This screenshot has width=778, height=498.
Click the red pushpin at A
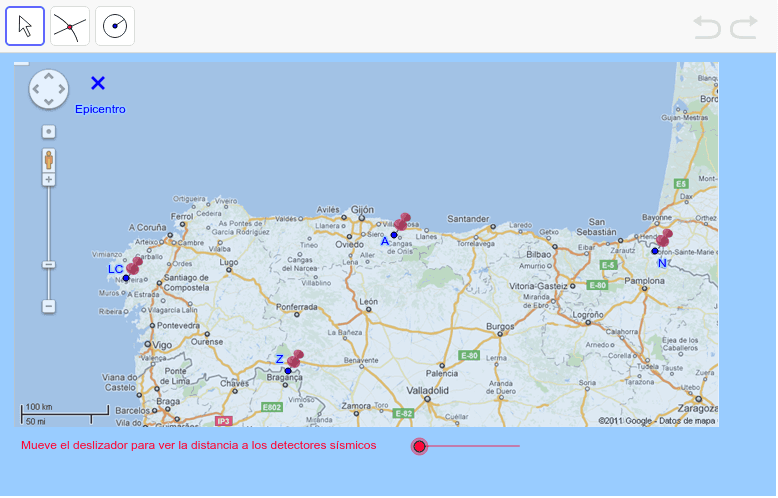tap(402, 222)
